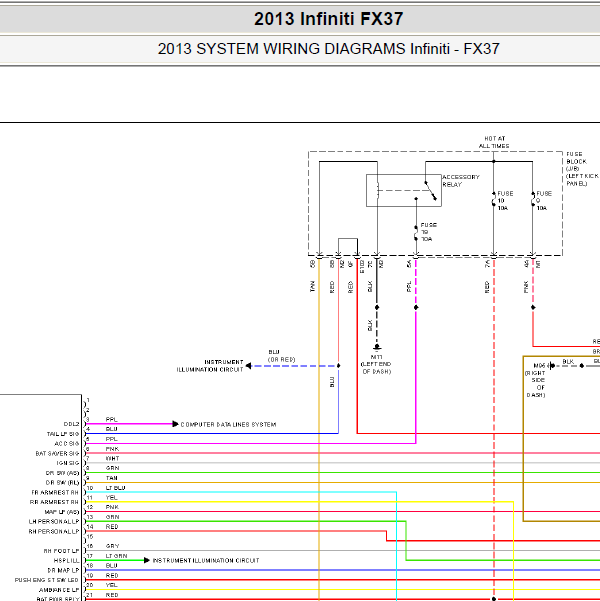Image resolution: width=600 pixels, height=601 pixels.
Task: Click the "FR ARMREST RH" pin label
Action: pos(55,493)
